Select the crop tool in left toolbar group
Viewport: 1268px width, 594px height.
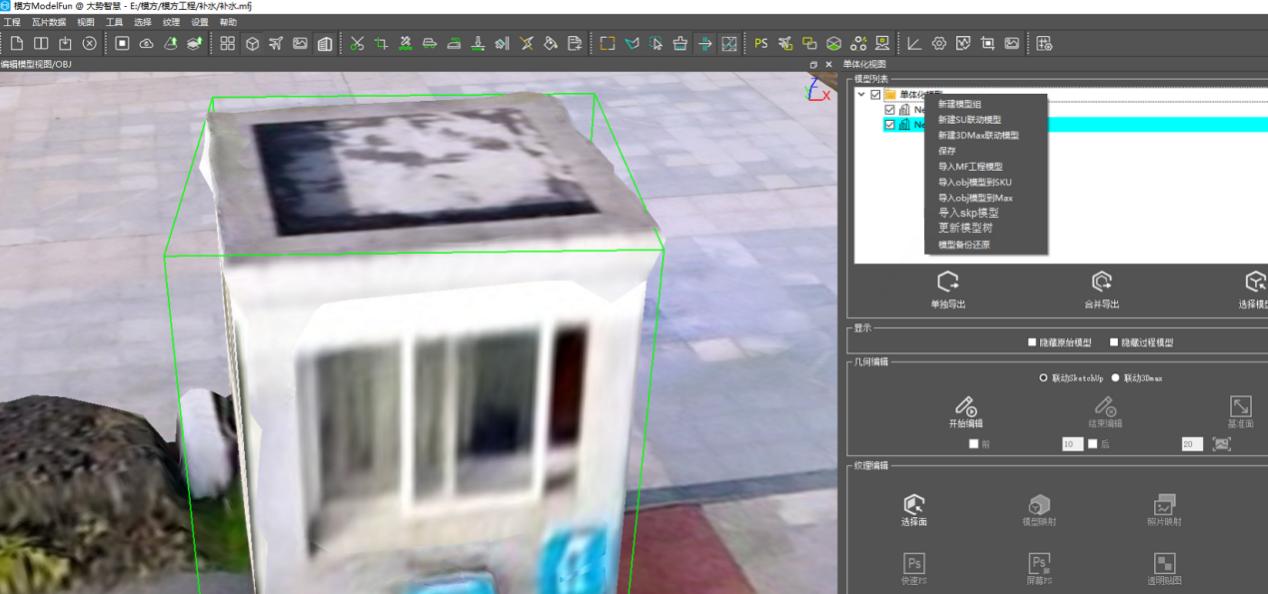point(381,43)
